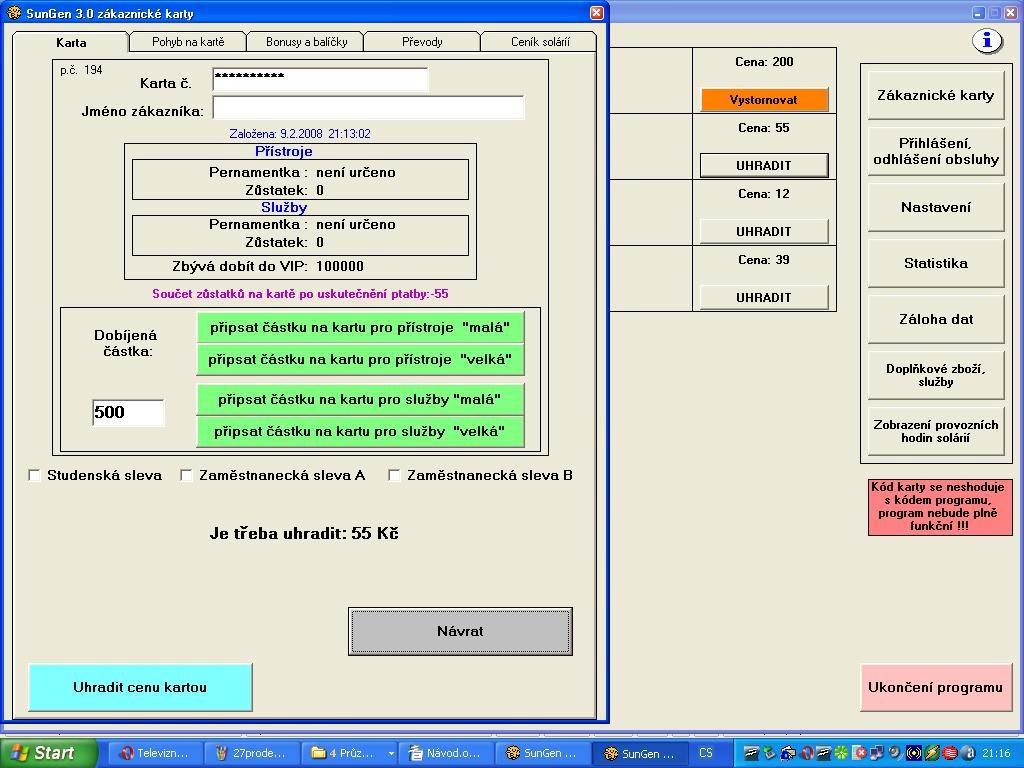
Task: Click the "Je třeba uhradit: 55 Kč" text
Action: pyautogui.click(x=304, y=534)
